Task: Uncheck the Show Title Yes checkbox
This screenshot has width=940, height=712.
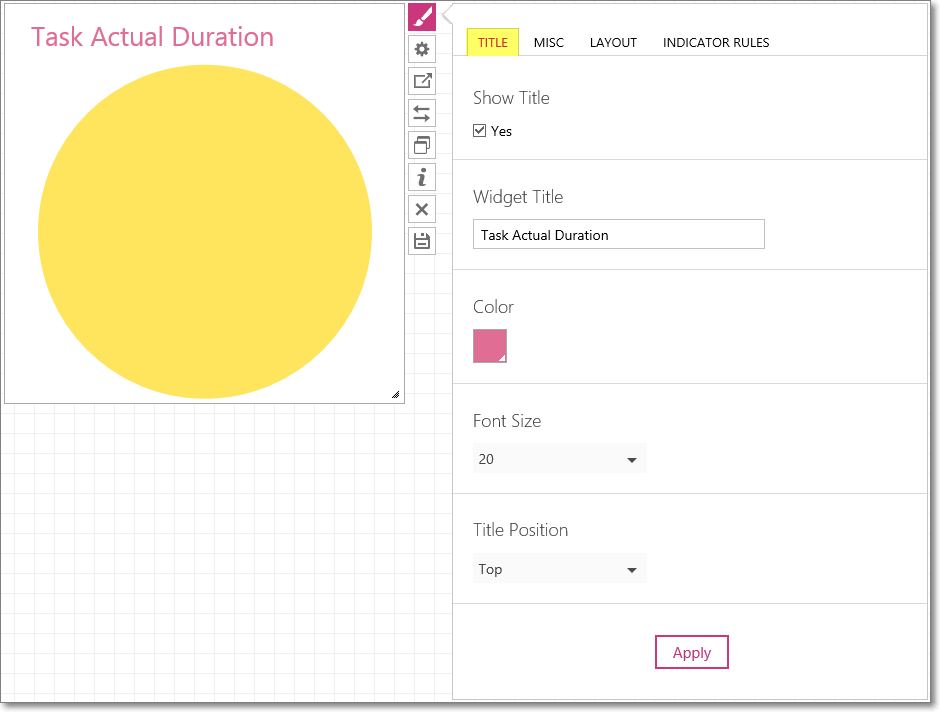Action: [x=480, y=131]
